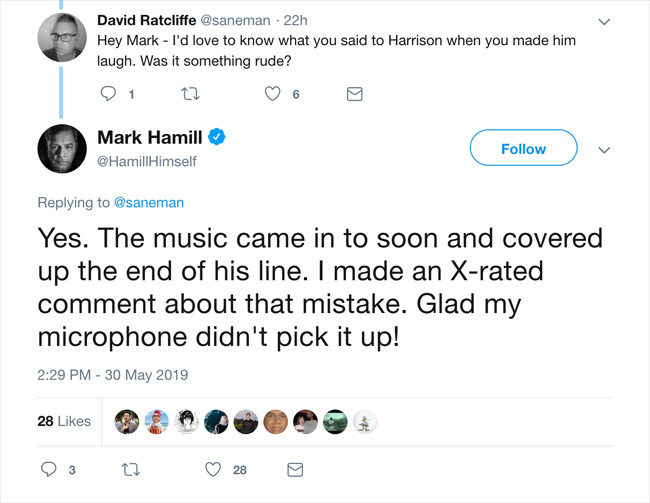Reply to Mark Hamill's tweet
Image resolution: width=650 pixels, height=503 pixels.
pos(49,469)
